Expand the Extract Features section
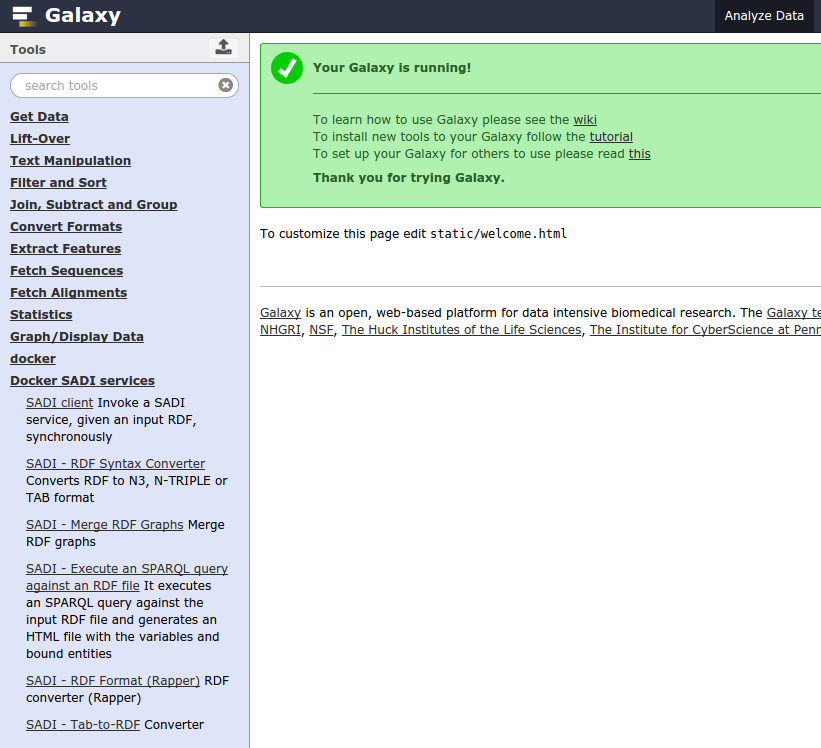The height and width of the screenshot is (748, 821). click(65, 249)
